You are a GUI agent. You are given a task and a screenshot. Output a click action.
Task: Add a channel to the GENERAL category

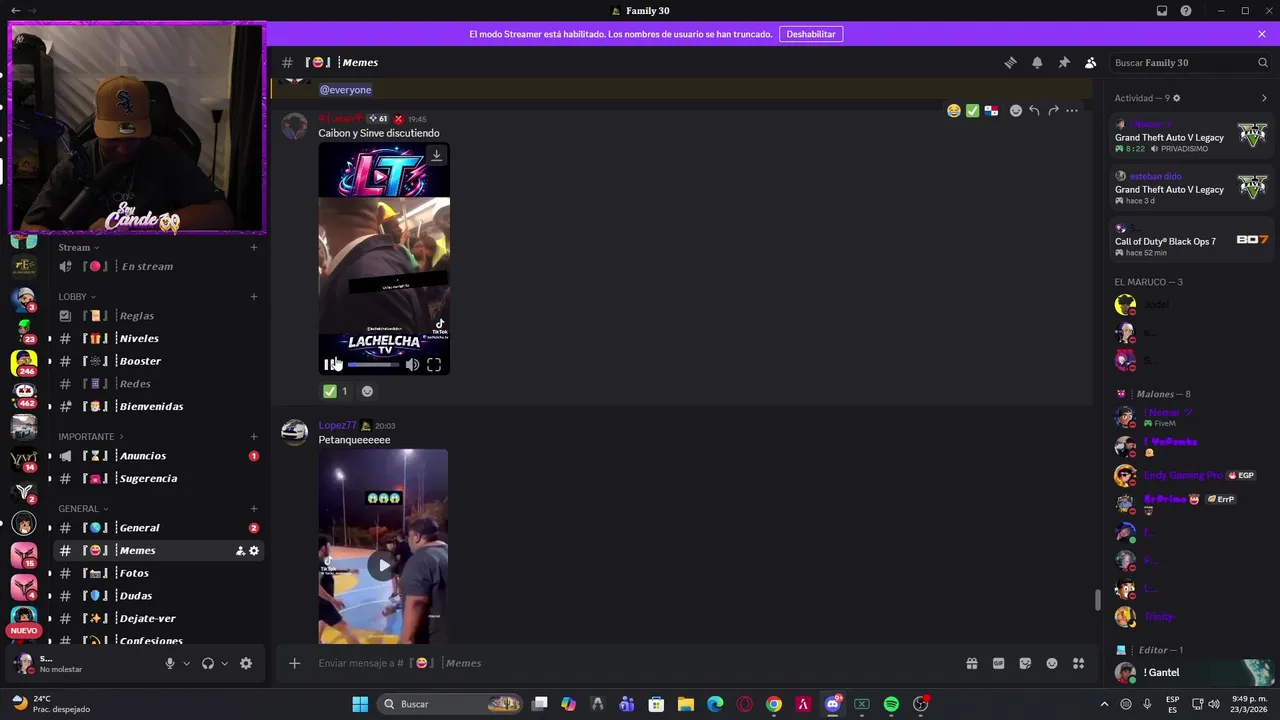[x=254, y=508]
